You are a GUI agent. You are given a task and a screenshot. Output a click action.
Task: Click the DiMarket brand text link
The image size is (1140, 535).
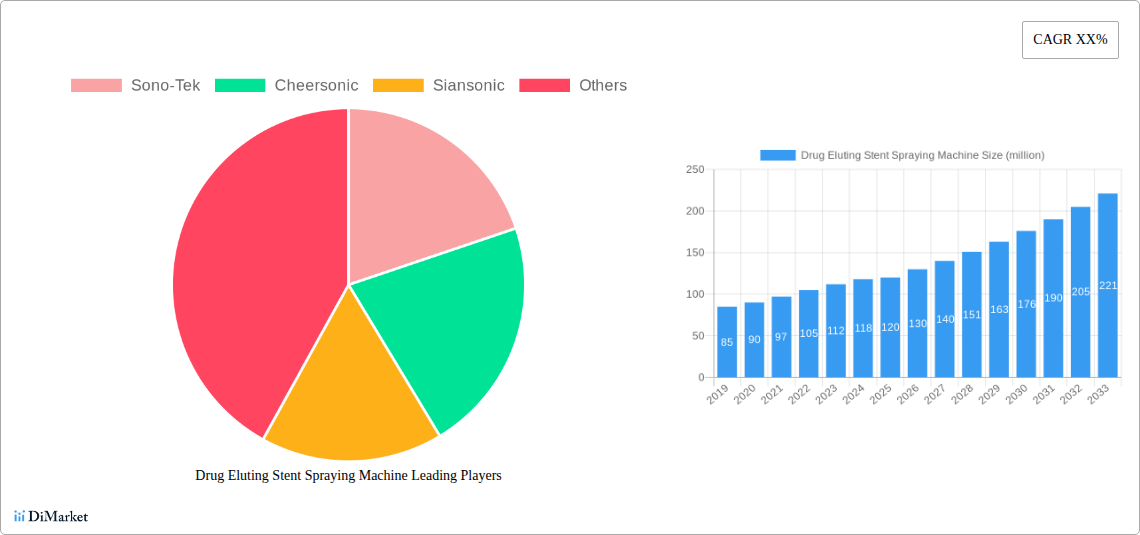[x=58, y=517]
